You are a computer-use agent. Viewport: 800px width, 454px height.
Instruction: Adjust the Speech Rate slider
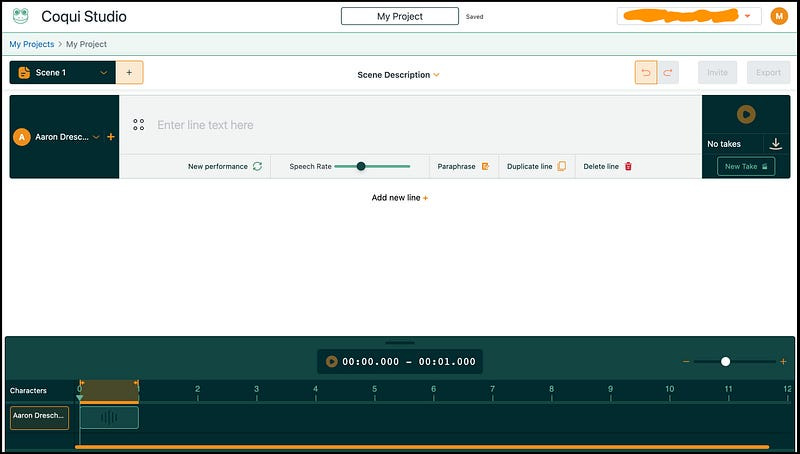point(372,166)
